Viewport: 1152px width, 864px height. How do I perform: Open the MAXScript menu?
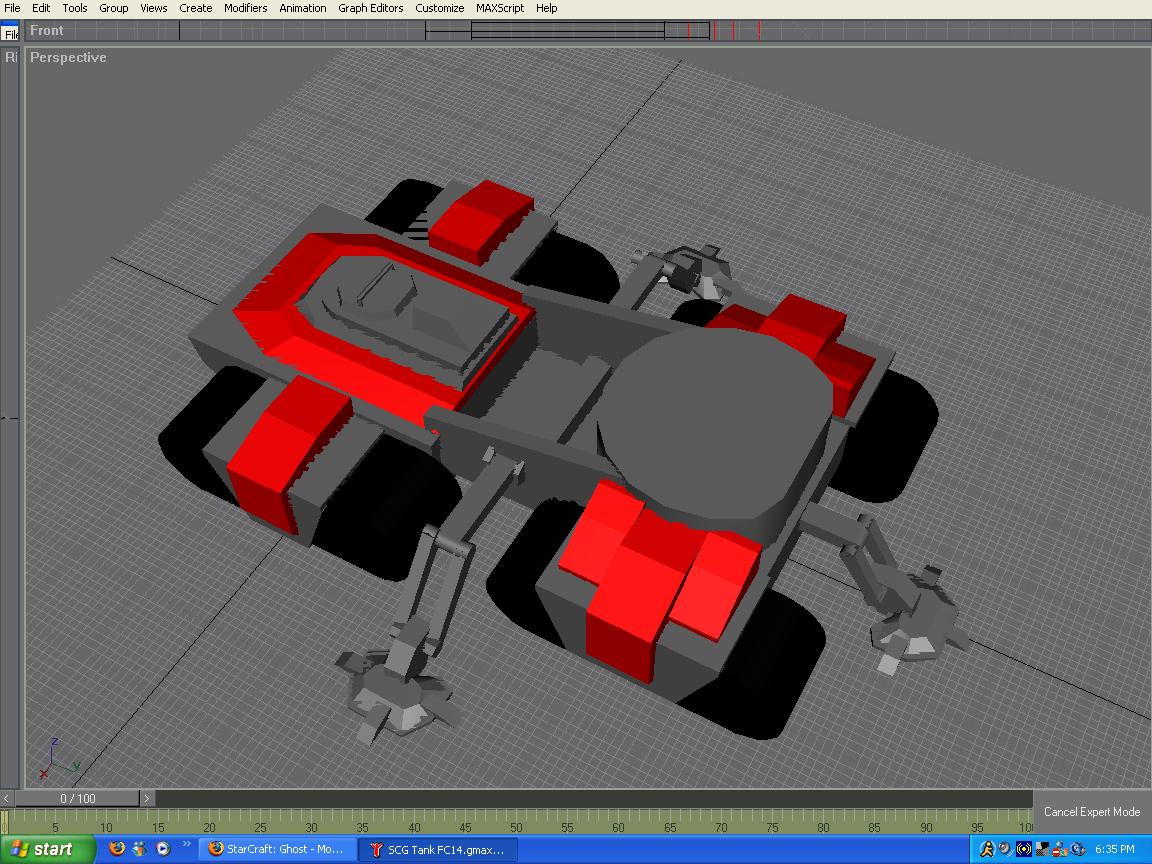pyautogui.click(x=500, y=8)
